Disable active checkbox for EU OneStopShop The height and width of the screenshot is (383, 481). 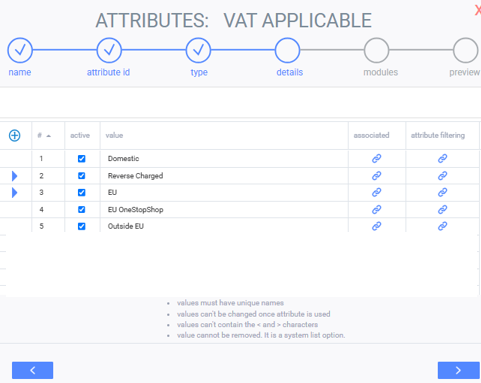81,210
